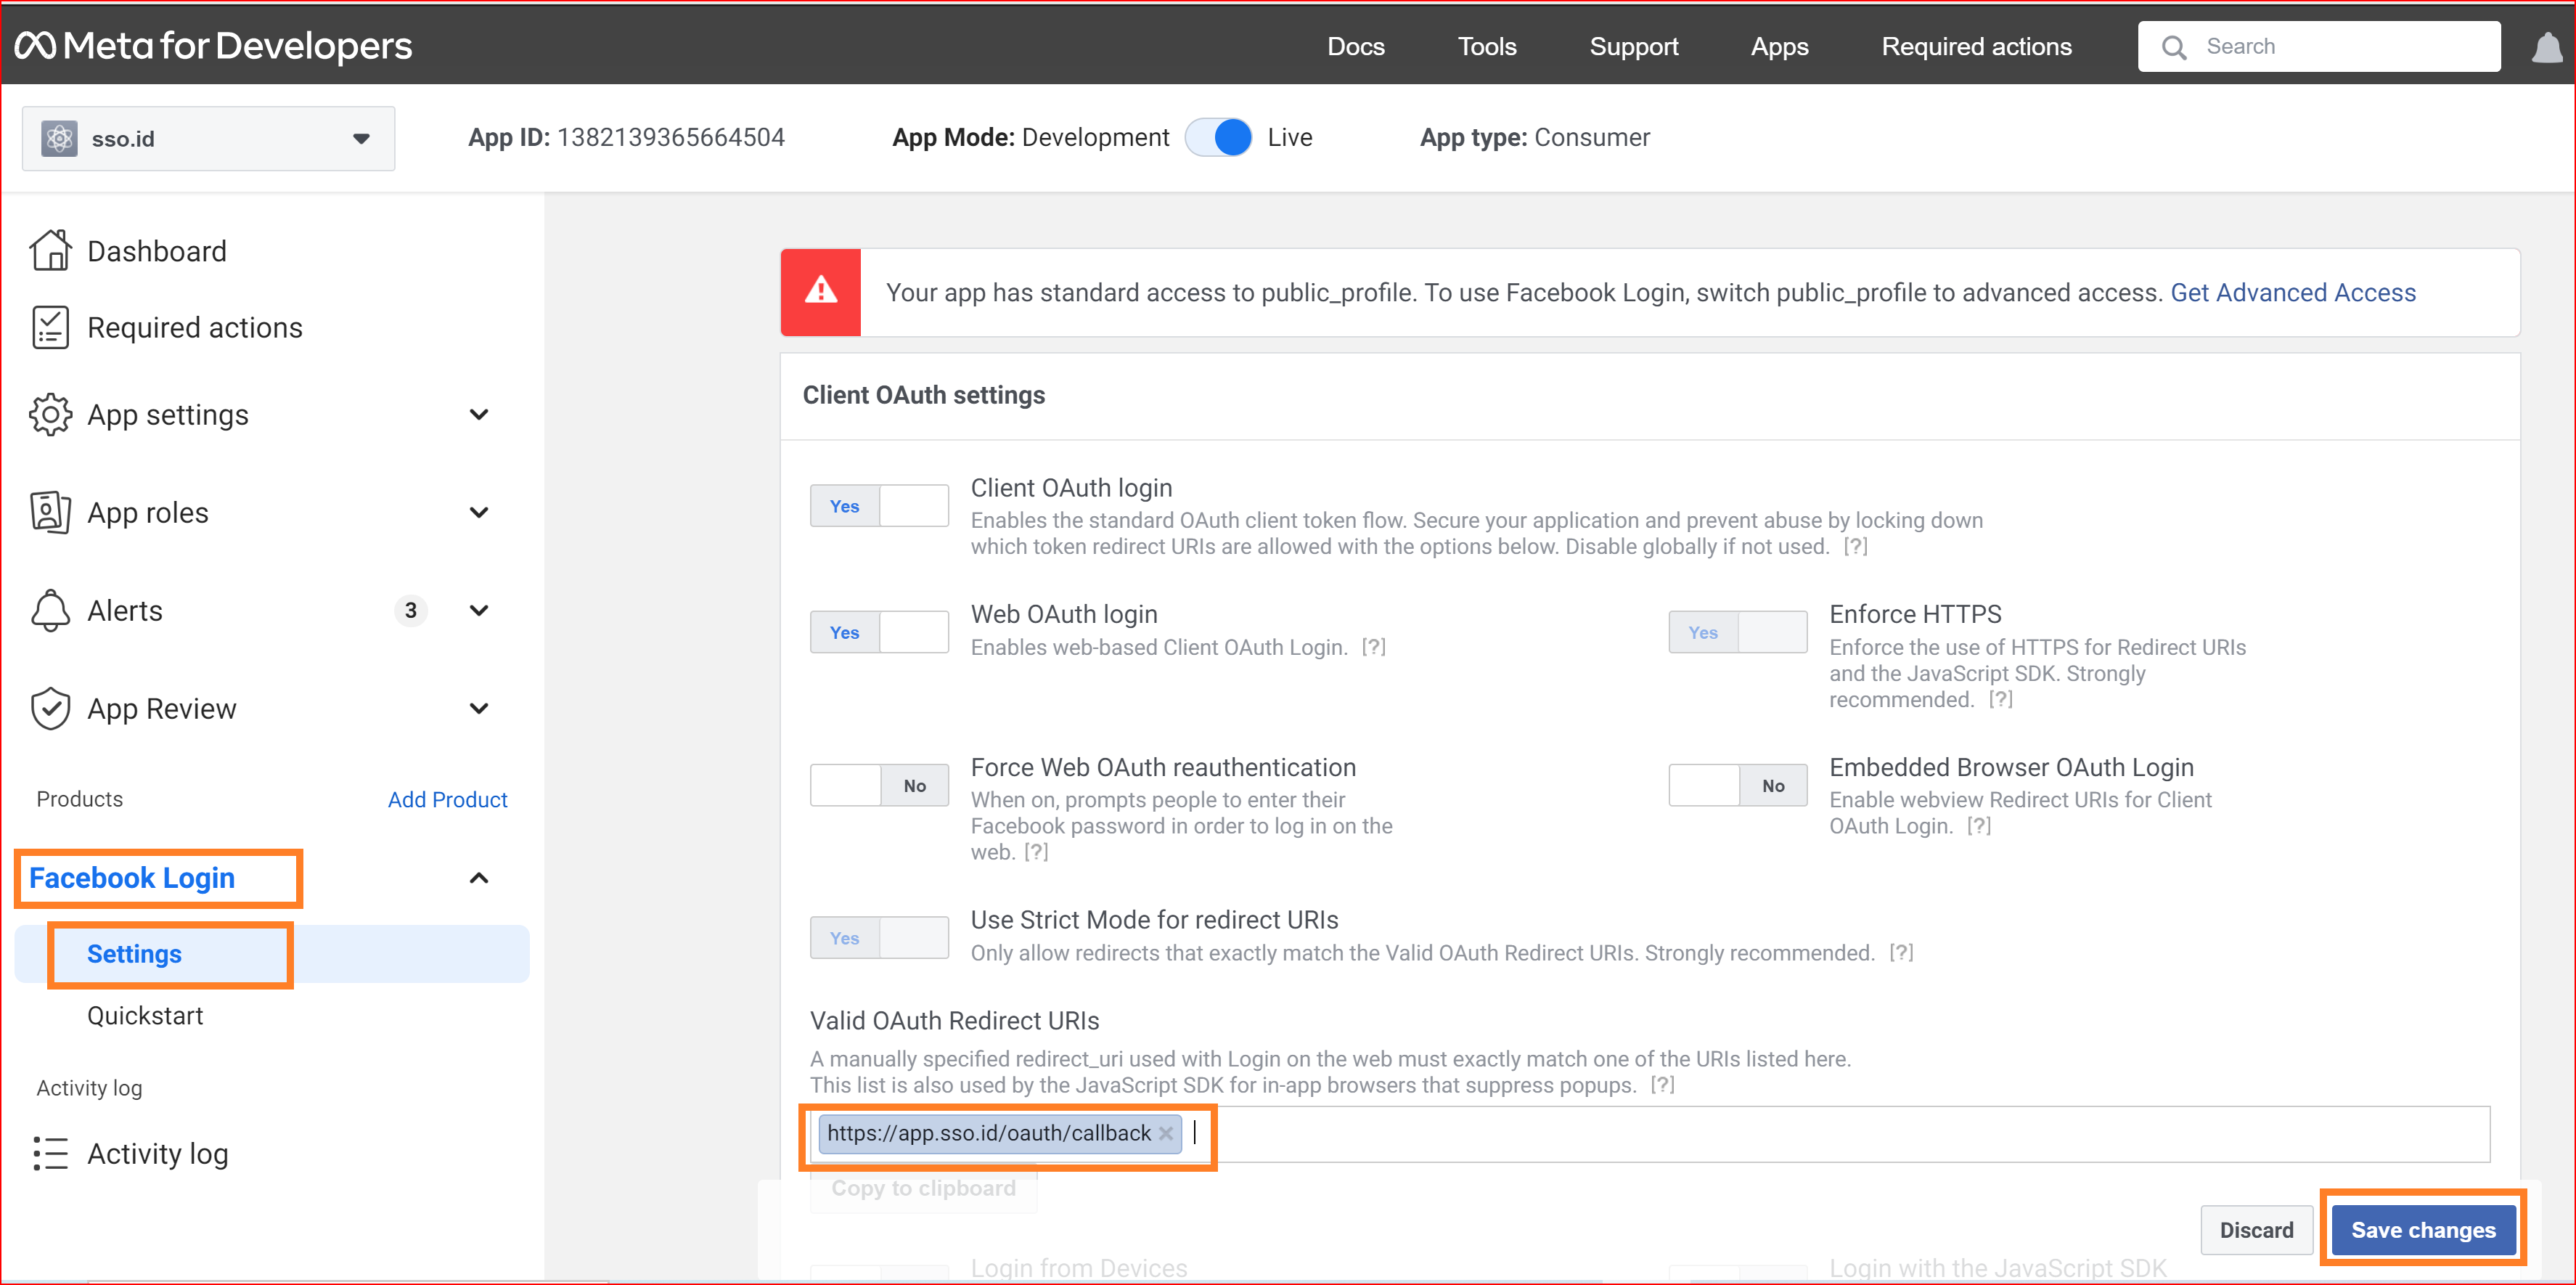Click the App ID number 1382139365664504
Screen dimensions: 2576x1285
tap(670, 137)
